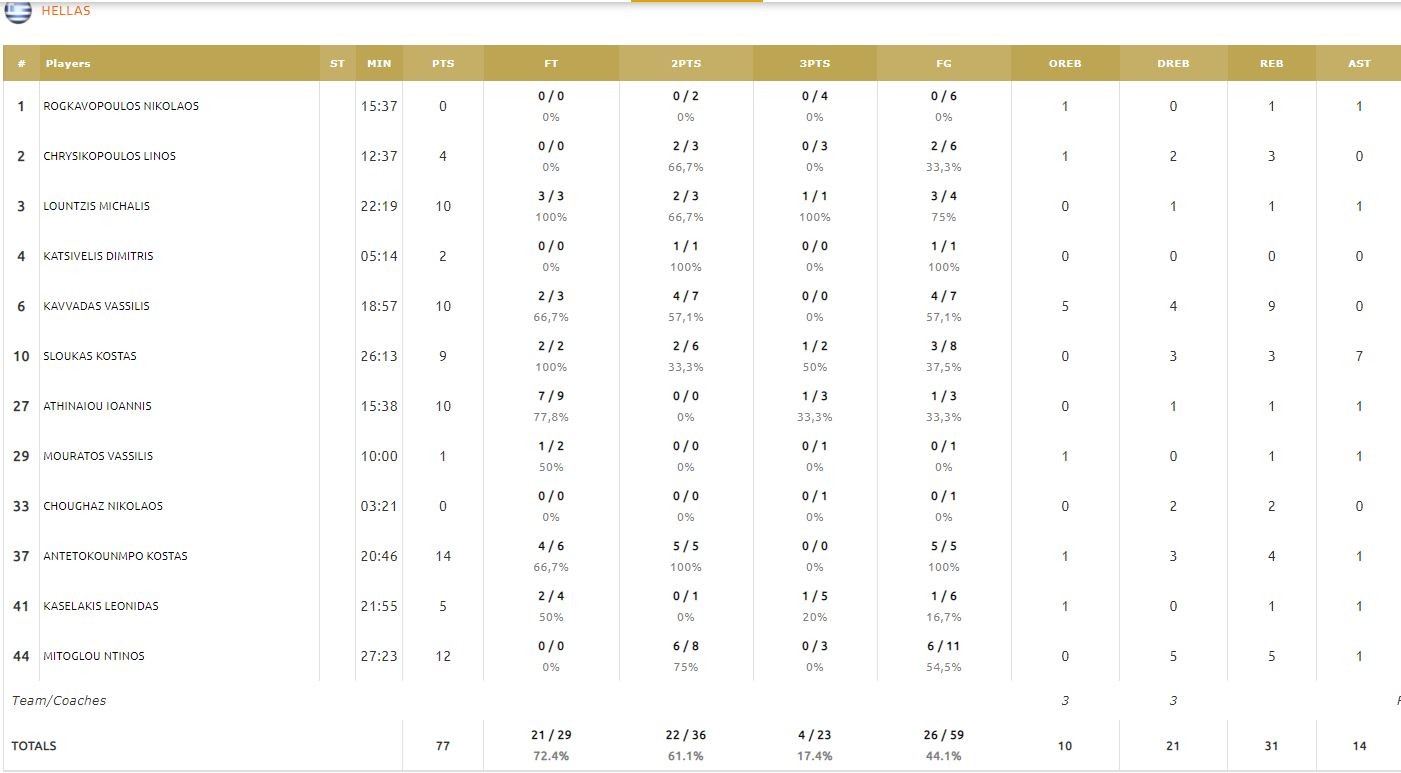Viewport: 1401px width, 773px height.
Task: Click the AST column header
Action: point(1359,63)
